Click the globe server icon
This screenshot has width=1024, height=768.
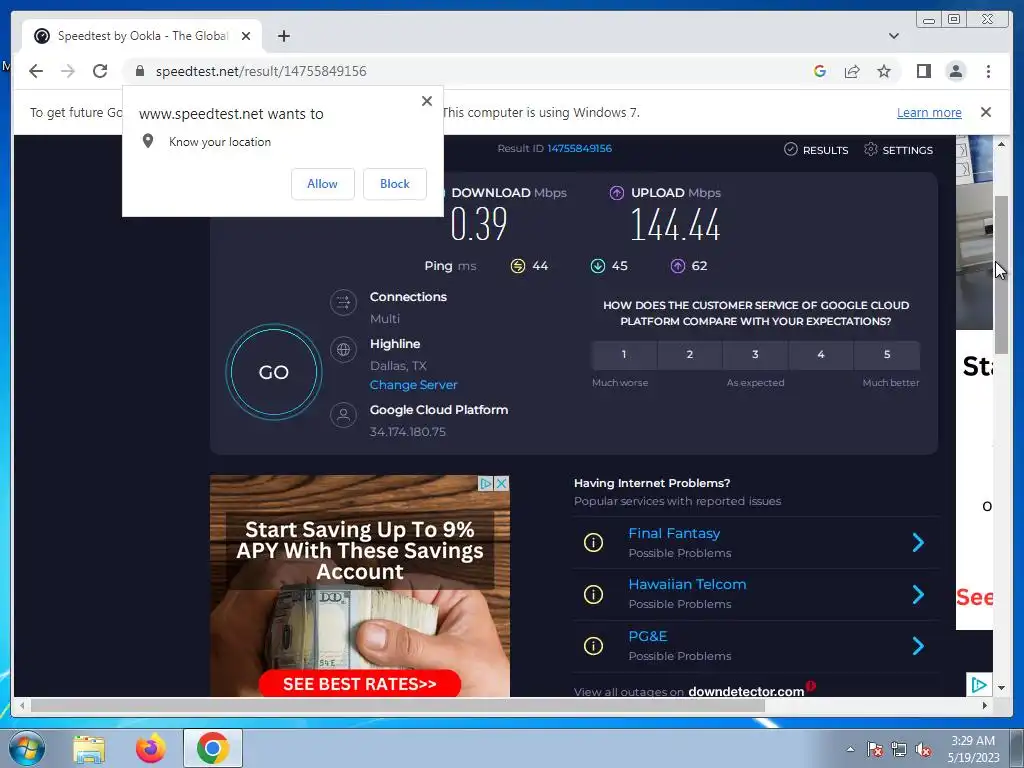point(344,349)
